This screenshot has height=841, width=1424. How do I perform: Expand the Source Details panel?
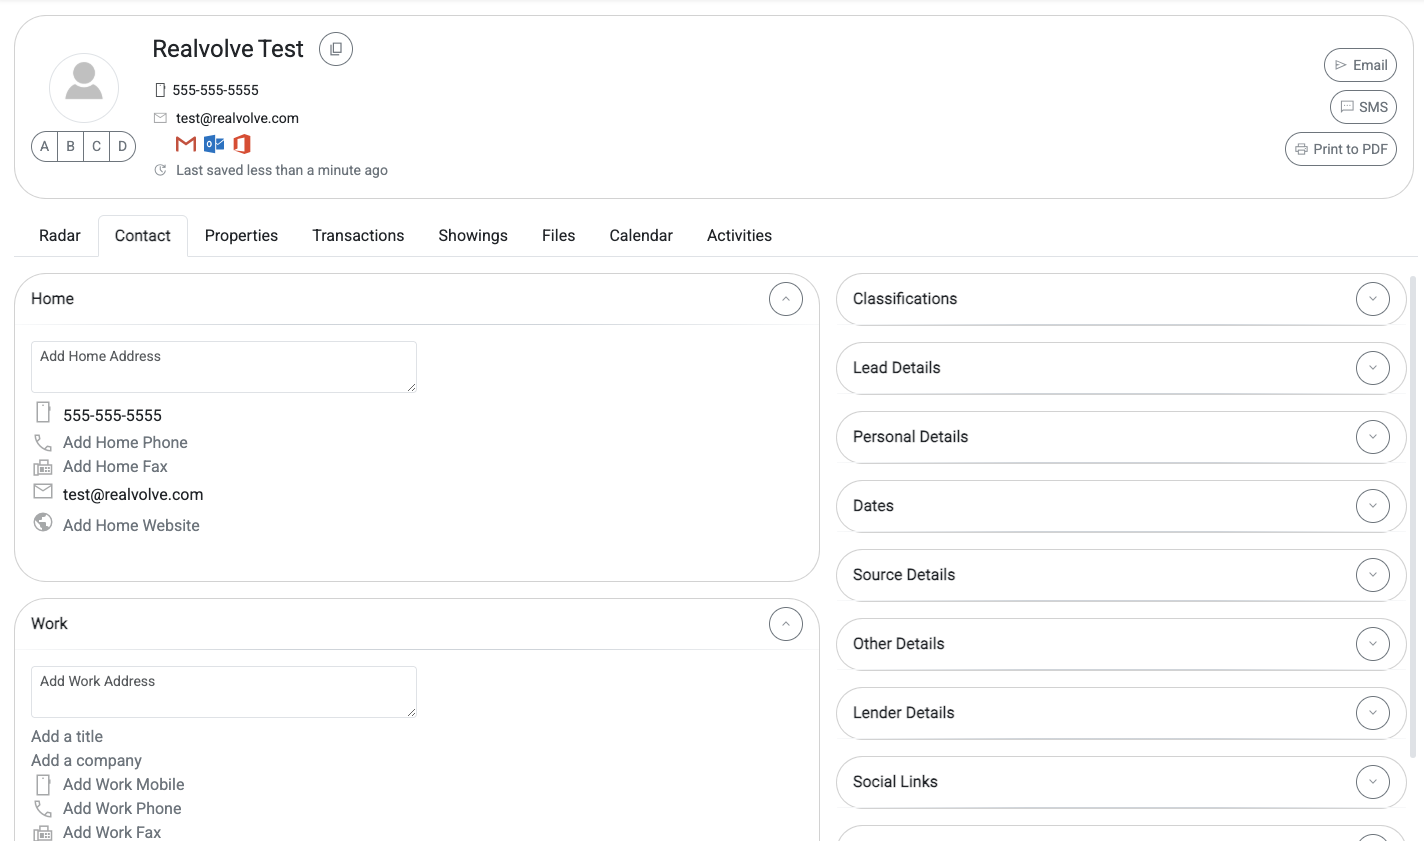coord(1373,575)
